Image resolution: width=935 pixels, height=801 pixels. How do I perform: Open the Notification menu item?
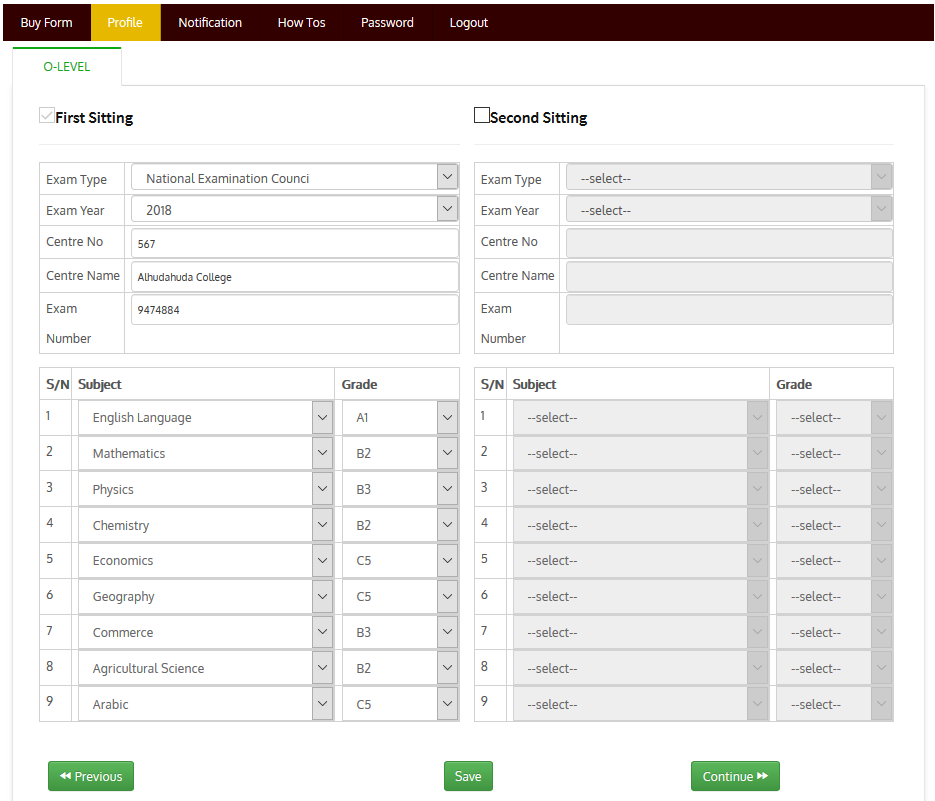click(x=210, y=23)
